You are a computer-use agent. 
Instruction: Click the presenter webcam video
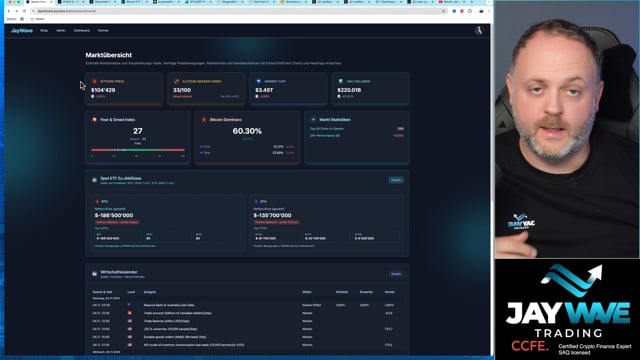pos(567,129)
